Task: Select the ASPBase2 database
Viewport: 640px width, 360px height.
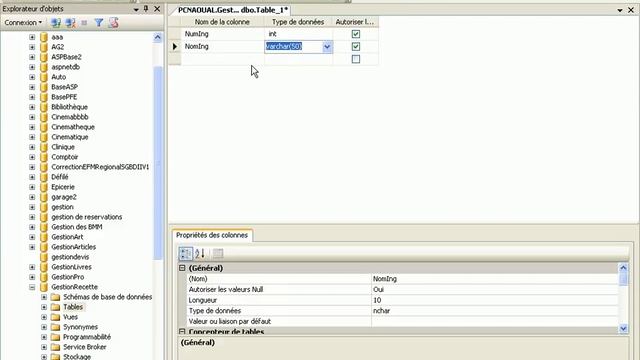Action: coord(66,57)
